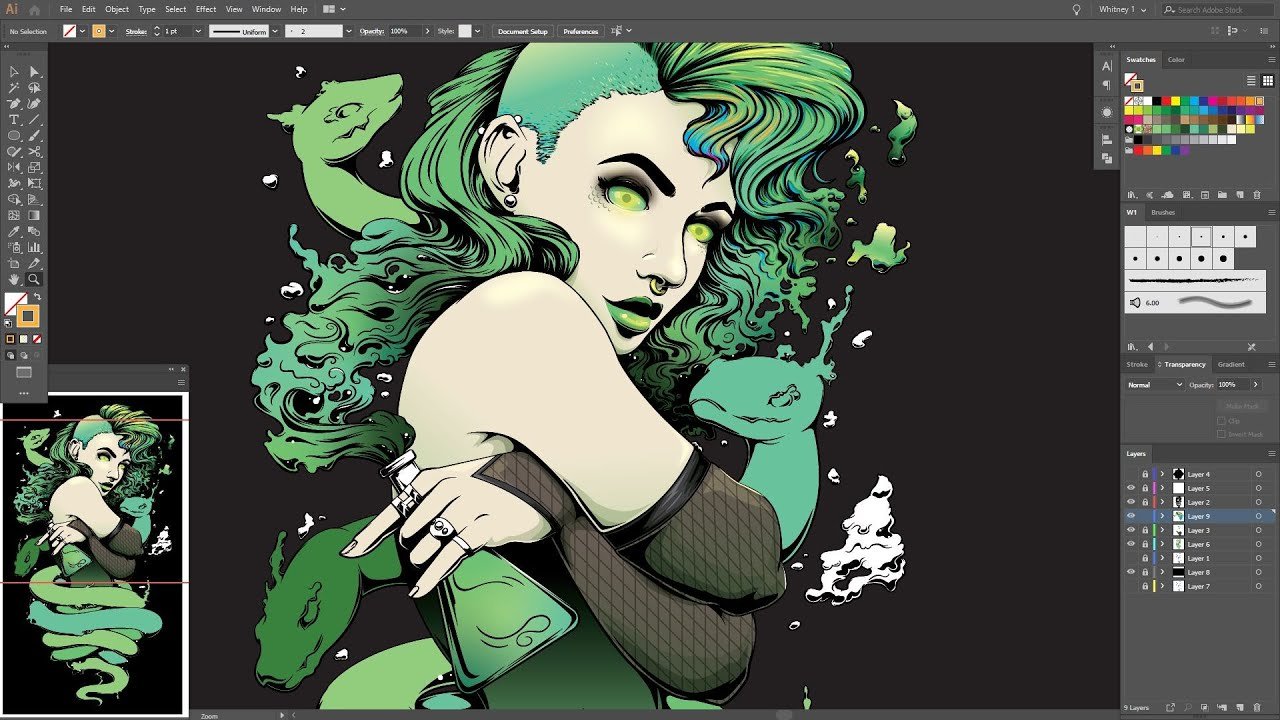This screenshot has height=720, width=1280.
Task: Pick the Paintbrush tool
Action: point(34,136)
